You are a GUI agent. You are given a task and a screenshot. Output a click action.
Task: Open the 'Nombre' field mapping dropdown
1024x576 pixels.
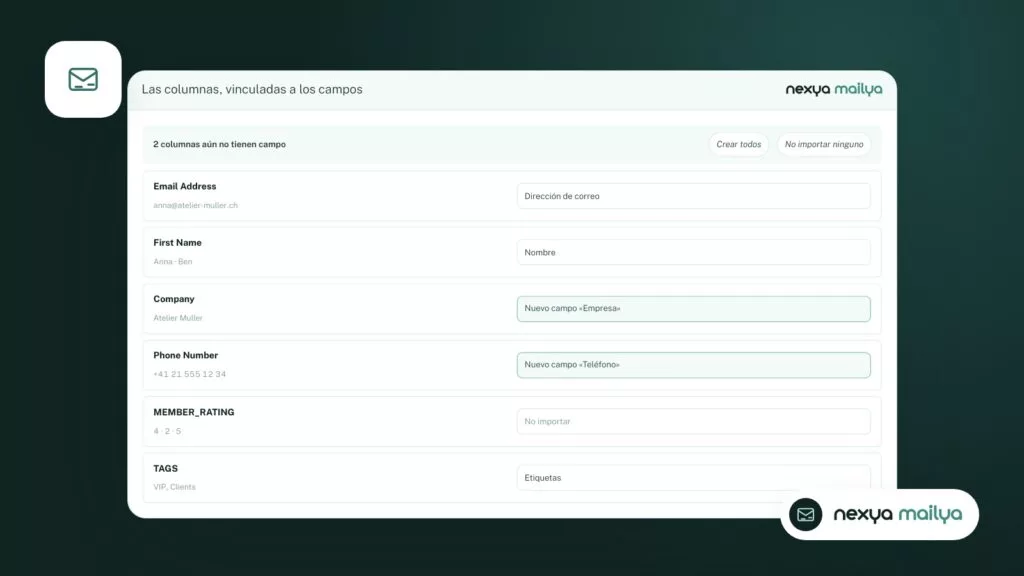click(694, 252)
